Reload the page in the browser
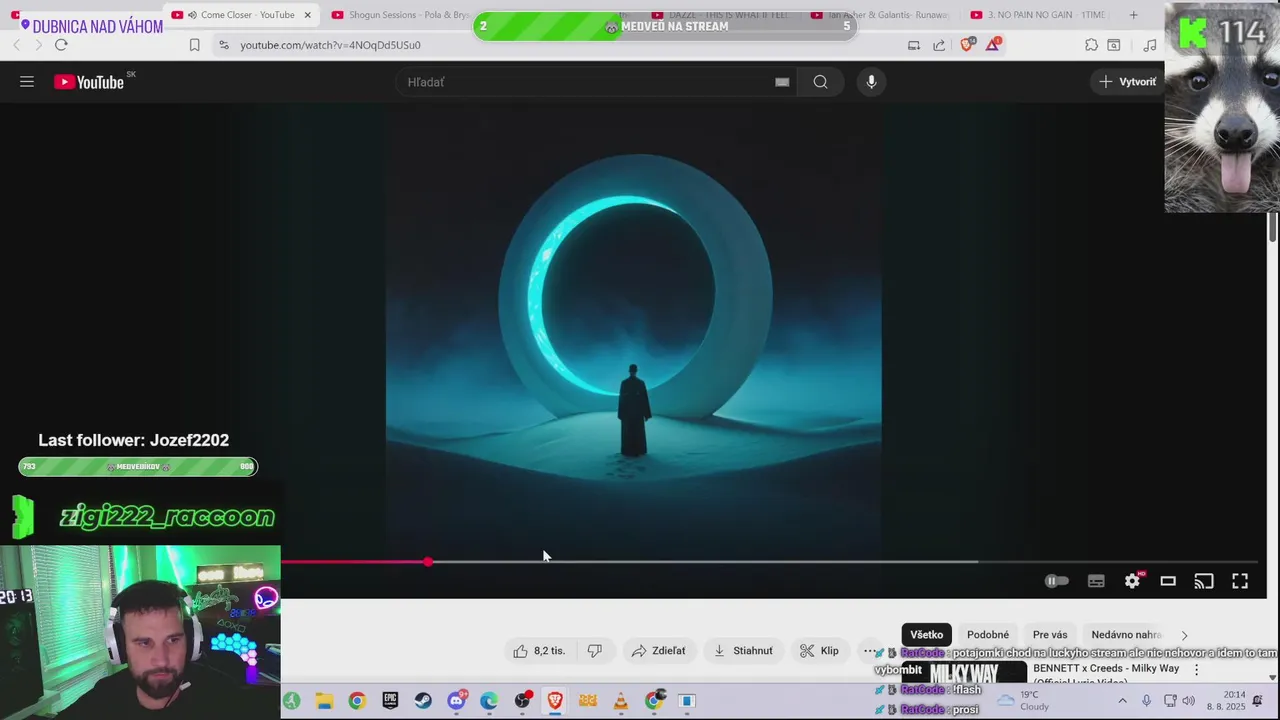1280x720 pixels. [x=61, y=45]
